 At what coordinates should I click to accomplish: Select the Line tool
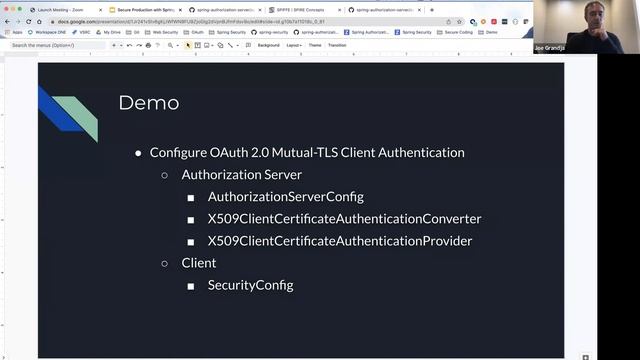230,45
